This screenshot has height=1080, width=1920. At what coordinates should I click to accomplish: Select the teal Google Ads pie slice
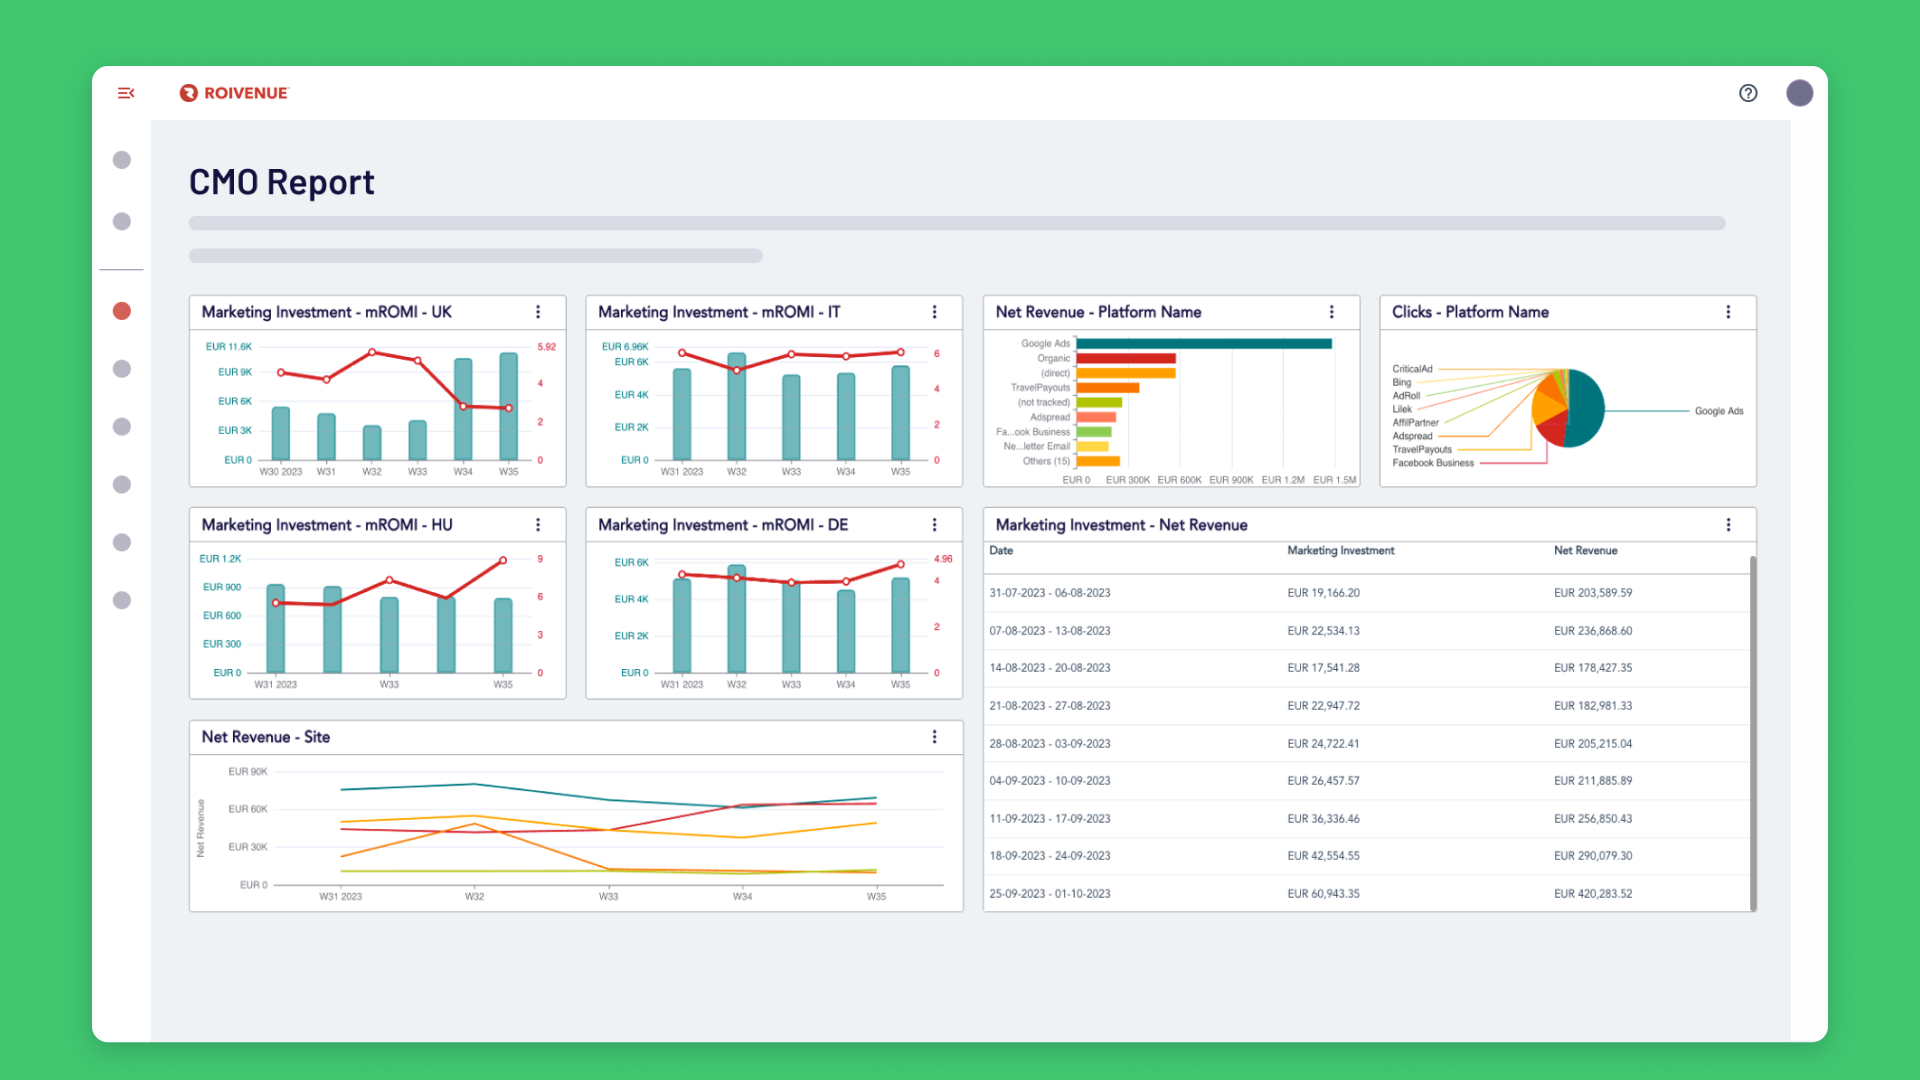[1586, 408]
